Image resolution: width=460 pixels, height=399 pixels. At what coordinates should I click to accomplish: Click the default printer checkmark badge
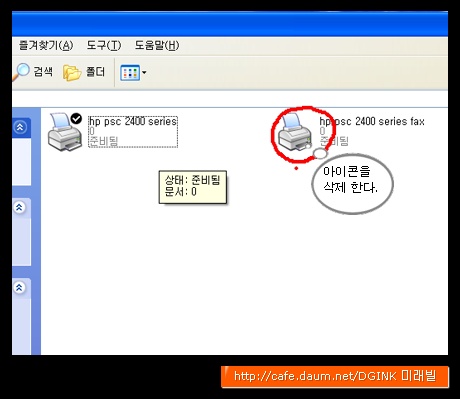76,118
